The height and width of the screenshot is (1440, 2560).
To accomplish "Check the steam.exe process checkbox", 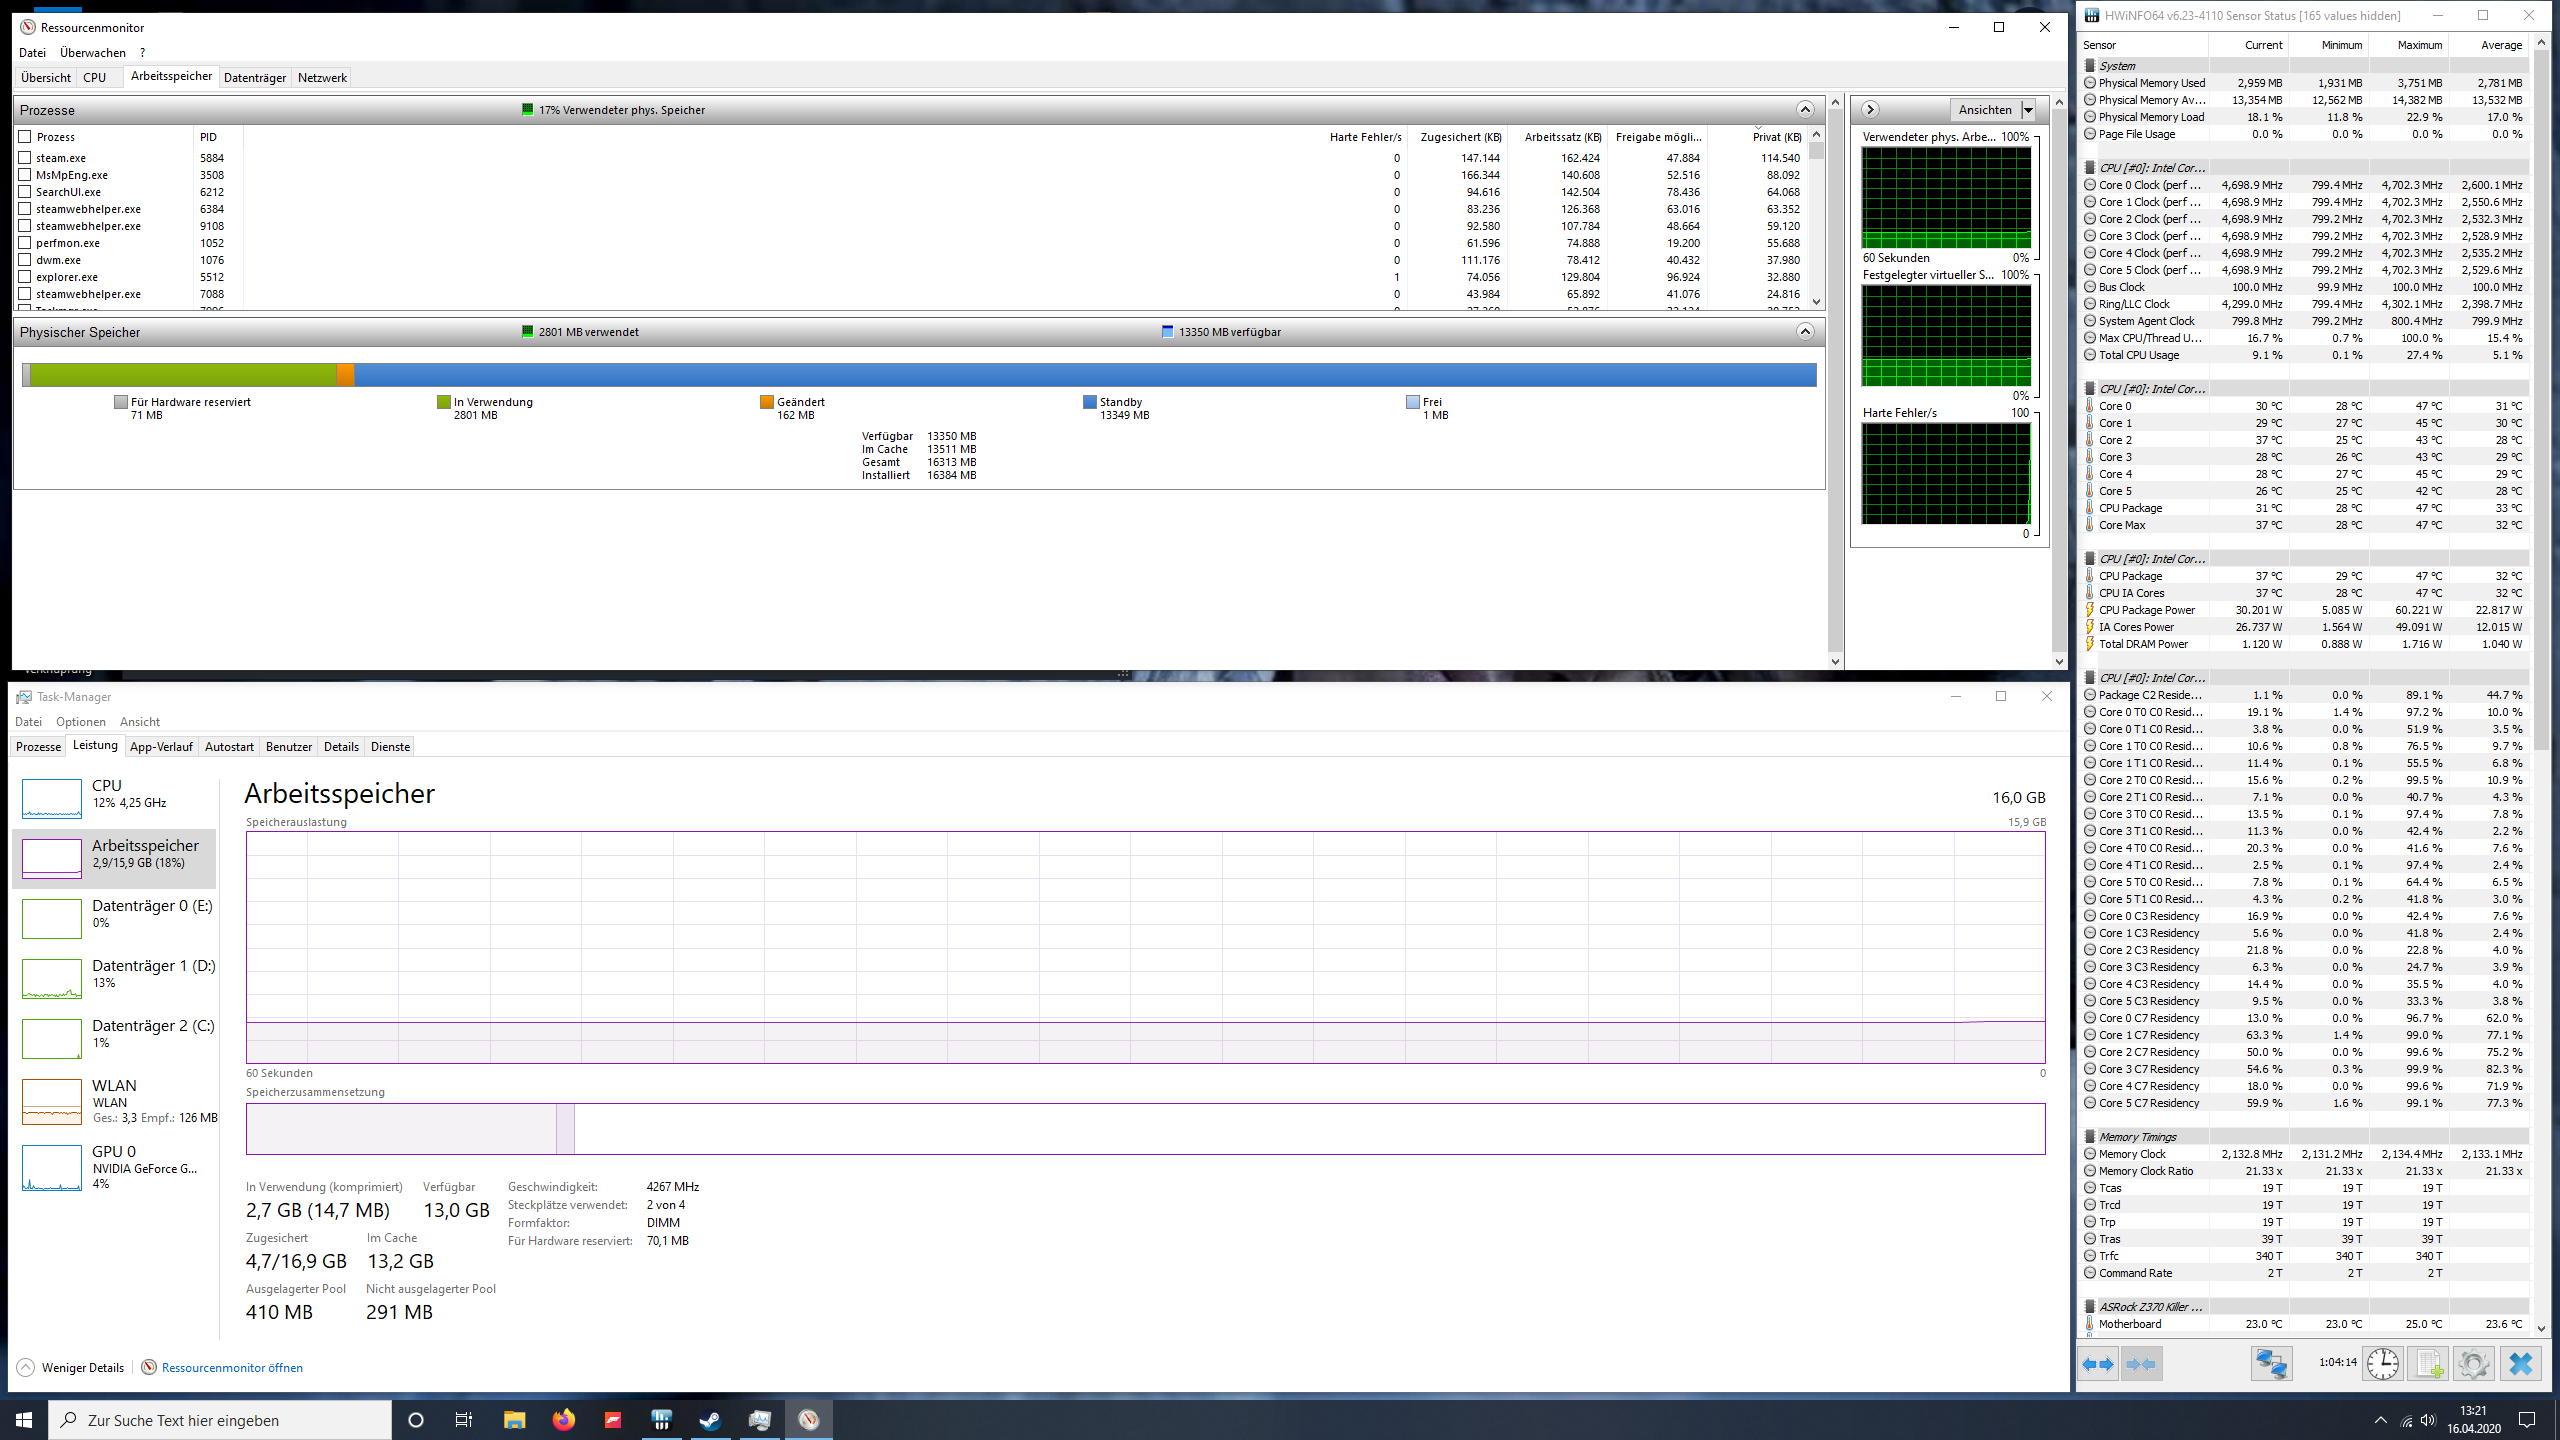I will (25, 158).
